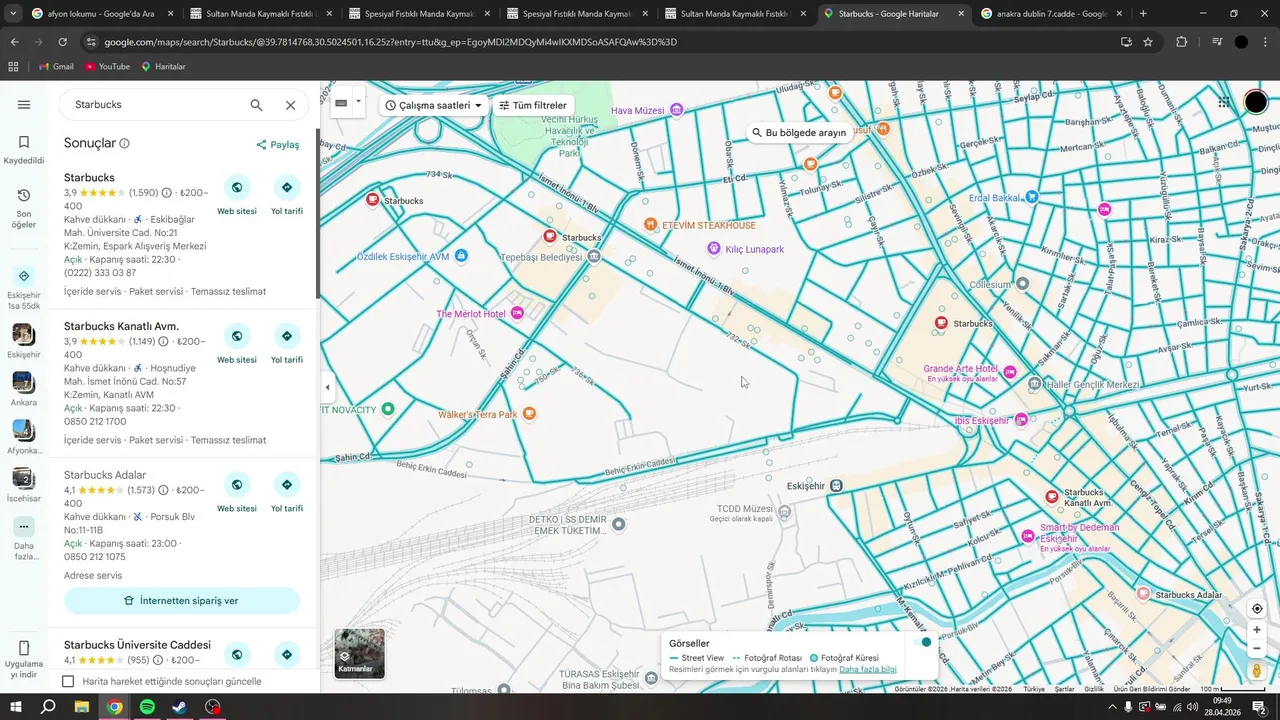Click Yol tarifi for Starbucks Kanatlı Avm.
This screenshot has height=720, width=1280.
pyautogui.click(x=287, y=344)
